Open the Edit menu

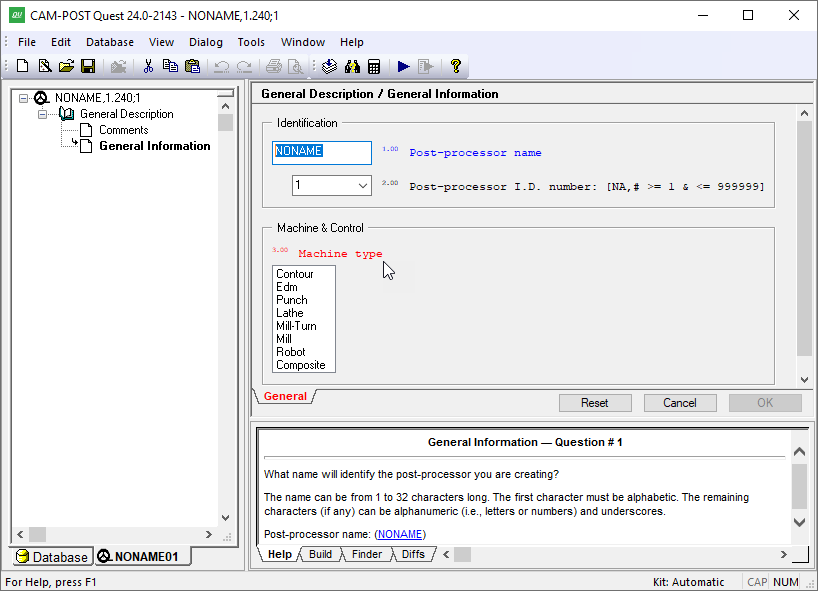point(61,42)
